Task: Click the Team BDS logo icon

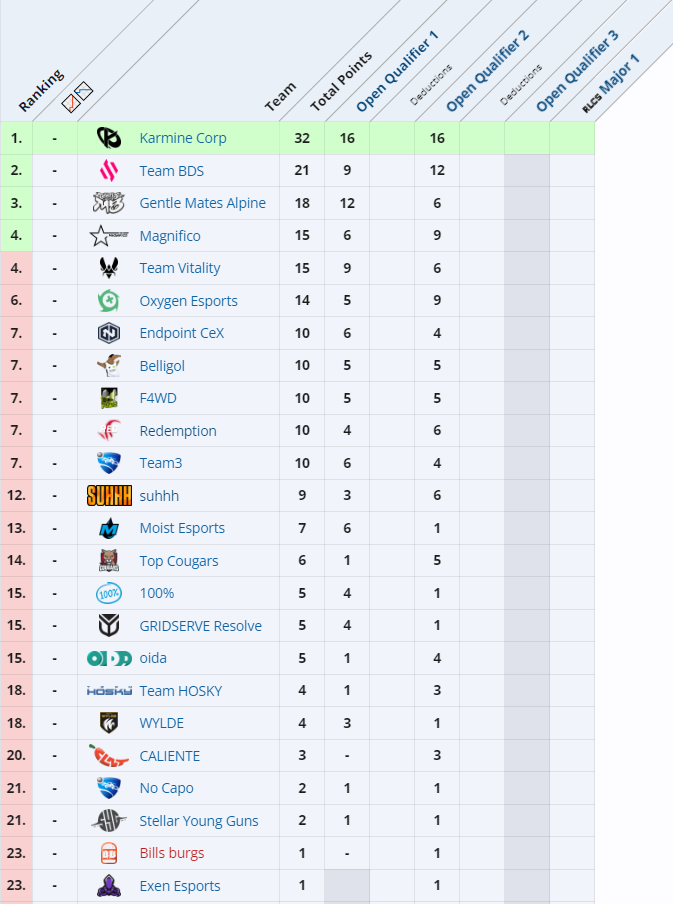Action: click(x=108, y=171)
